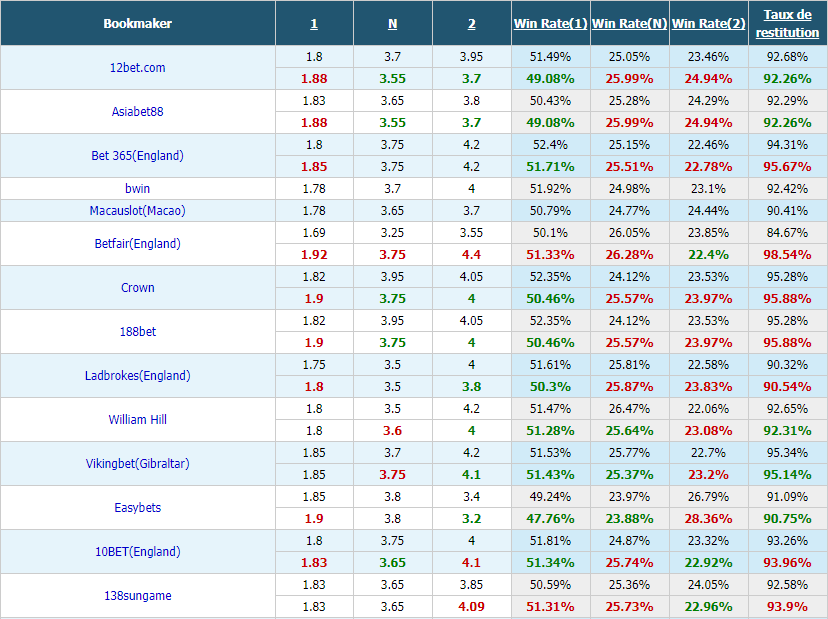Click the Bookmaker column header text
Image resolution: width=828 pixels, height=619 pixels.
(x=137, y=24)
